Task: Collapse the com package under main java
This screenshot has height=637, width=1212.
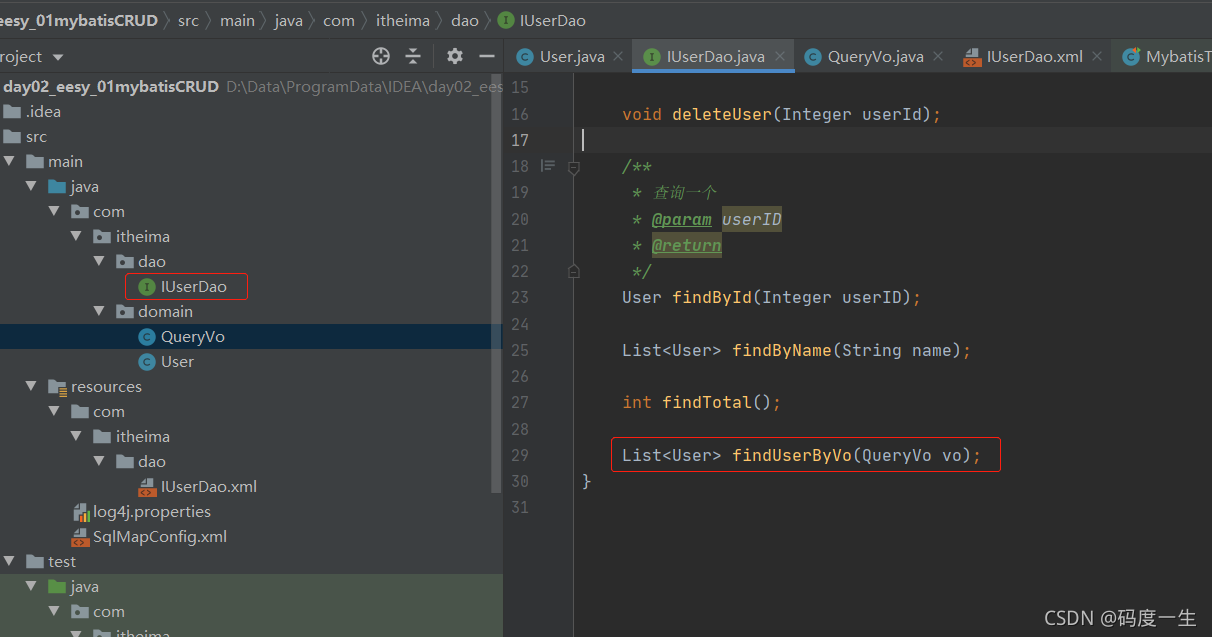Action: coord(54,211)
